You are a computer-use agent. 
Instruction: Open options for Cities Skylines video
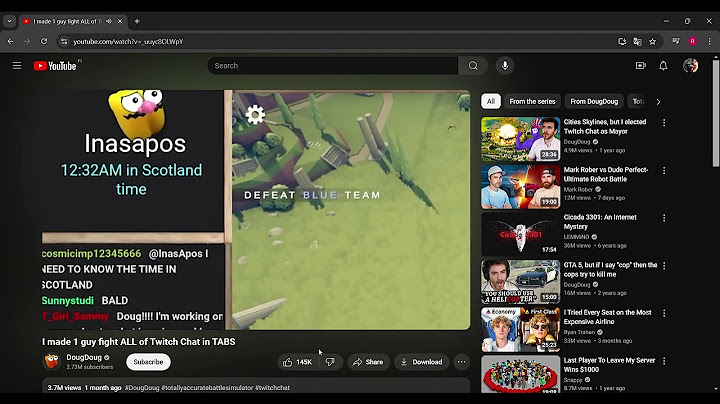(x=664, y=123)
